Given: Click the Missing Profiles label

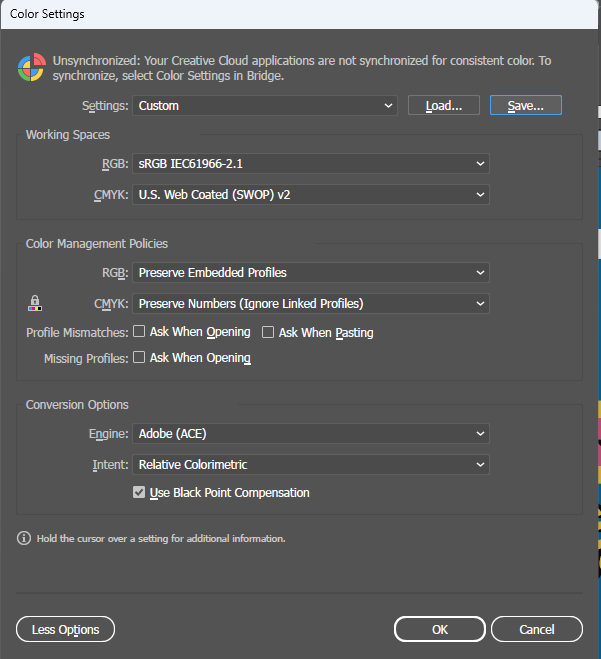Looking at the screenshot, I should [x=86, y=358].
